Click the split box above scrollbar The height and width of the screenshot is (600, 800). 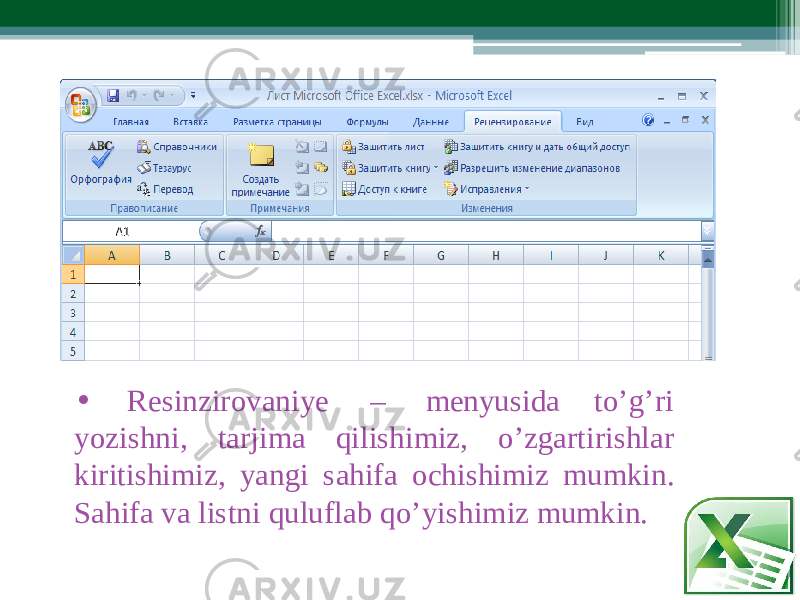click(x=708, y=248)
